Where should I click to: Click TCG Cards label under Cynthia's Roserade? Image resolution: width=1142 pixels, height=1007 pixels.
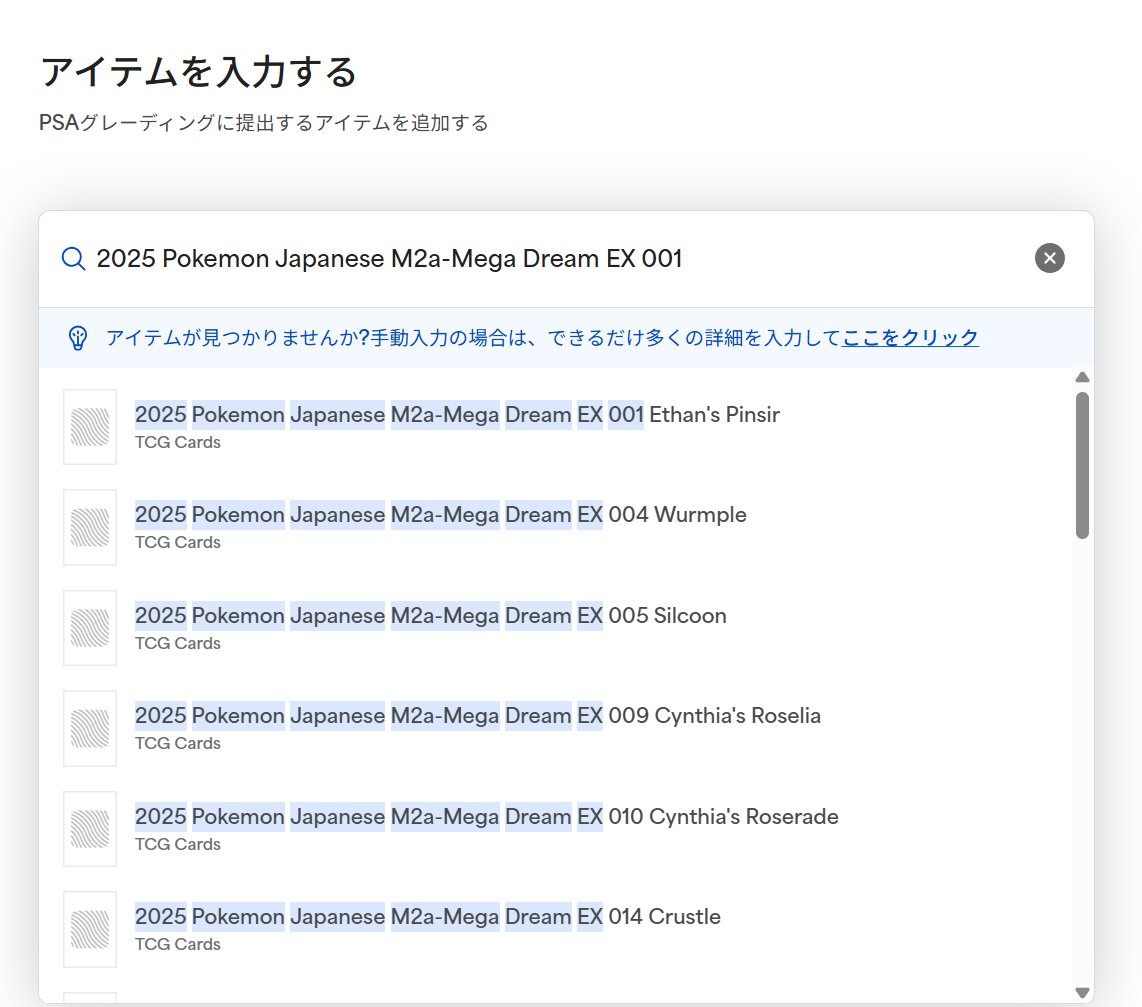pos(178,844)
